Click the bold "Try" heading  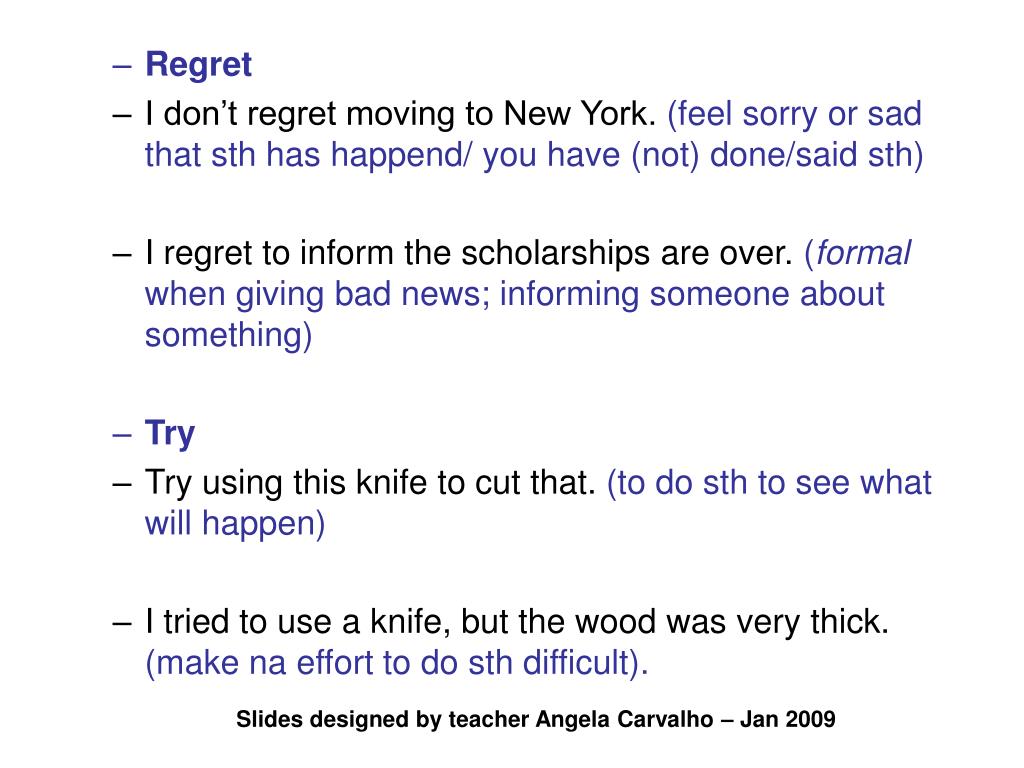(x=170, y=434)
